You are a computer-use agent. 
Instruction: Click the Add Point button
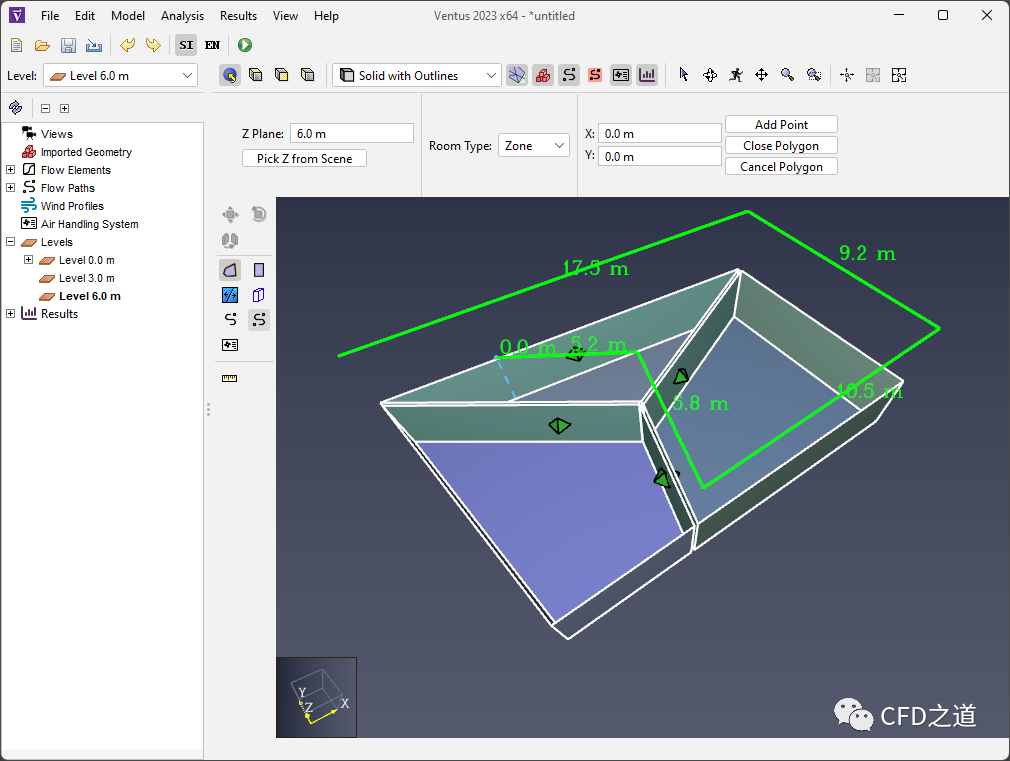[781, 125]
